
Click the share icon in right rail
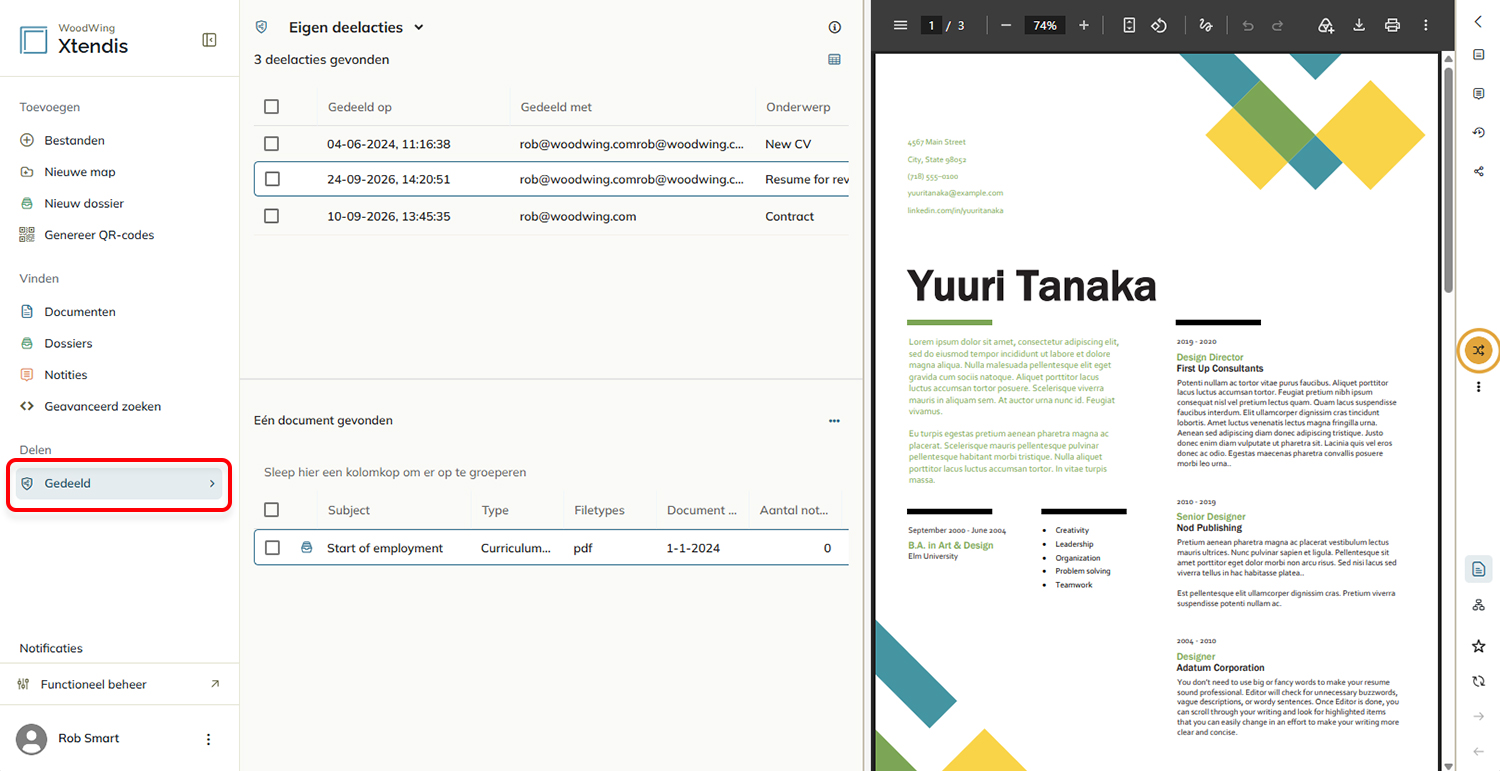point(1479,171)
